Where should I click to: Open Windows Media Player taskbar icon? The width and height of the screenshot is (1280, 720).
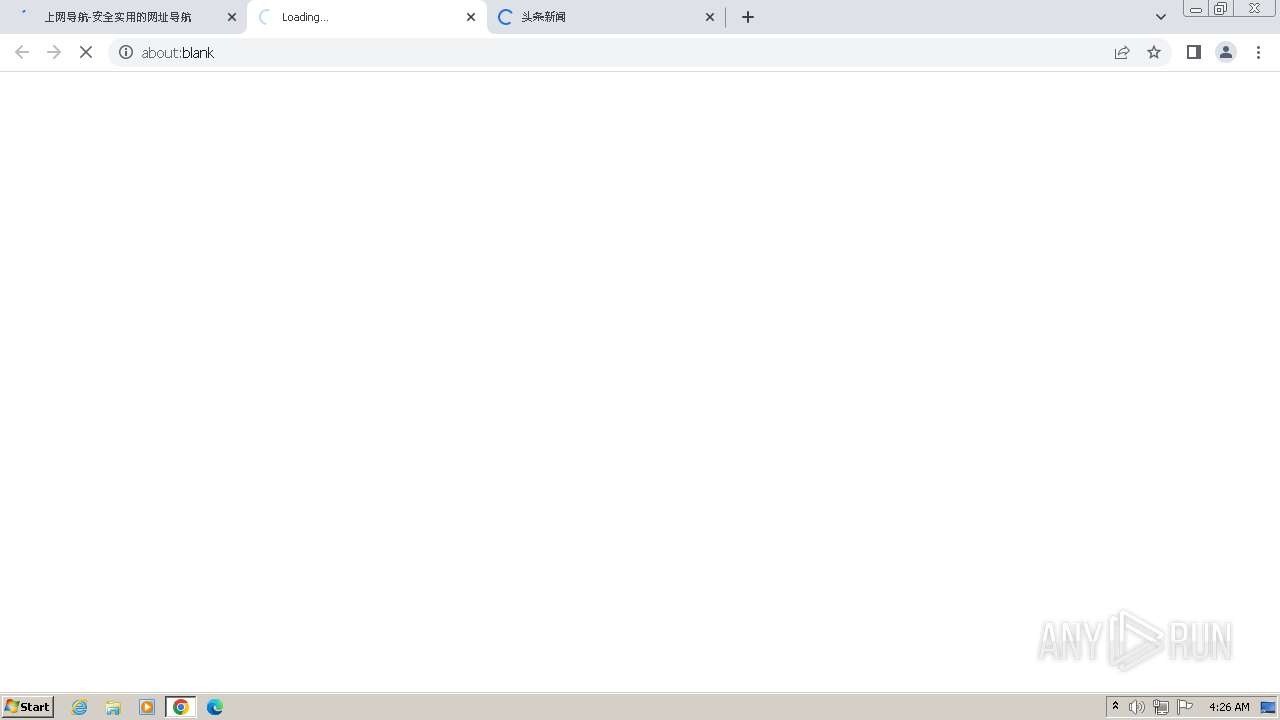tap(147, 707)
